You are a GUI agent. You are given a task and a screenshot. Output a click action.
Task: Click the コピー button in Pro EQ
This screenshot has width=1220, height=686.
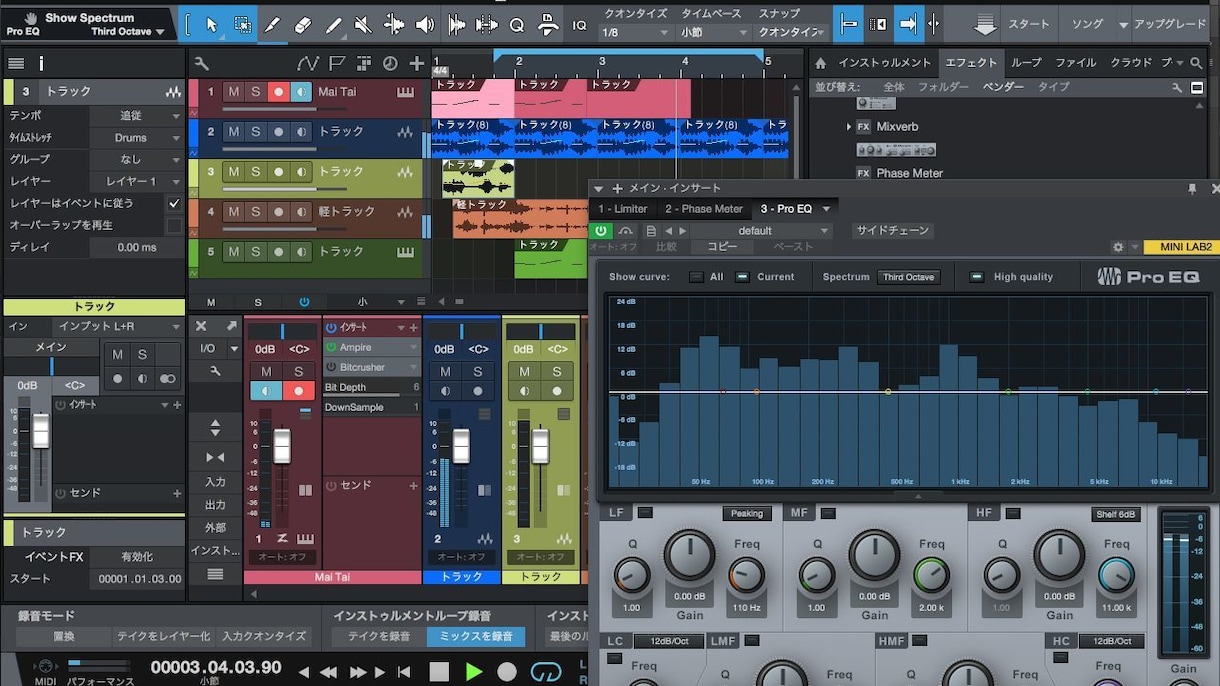pyautogui.click(x=722, y=247)
